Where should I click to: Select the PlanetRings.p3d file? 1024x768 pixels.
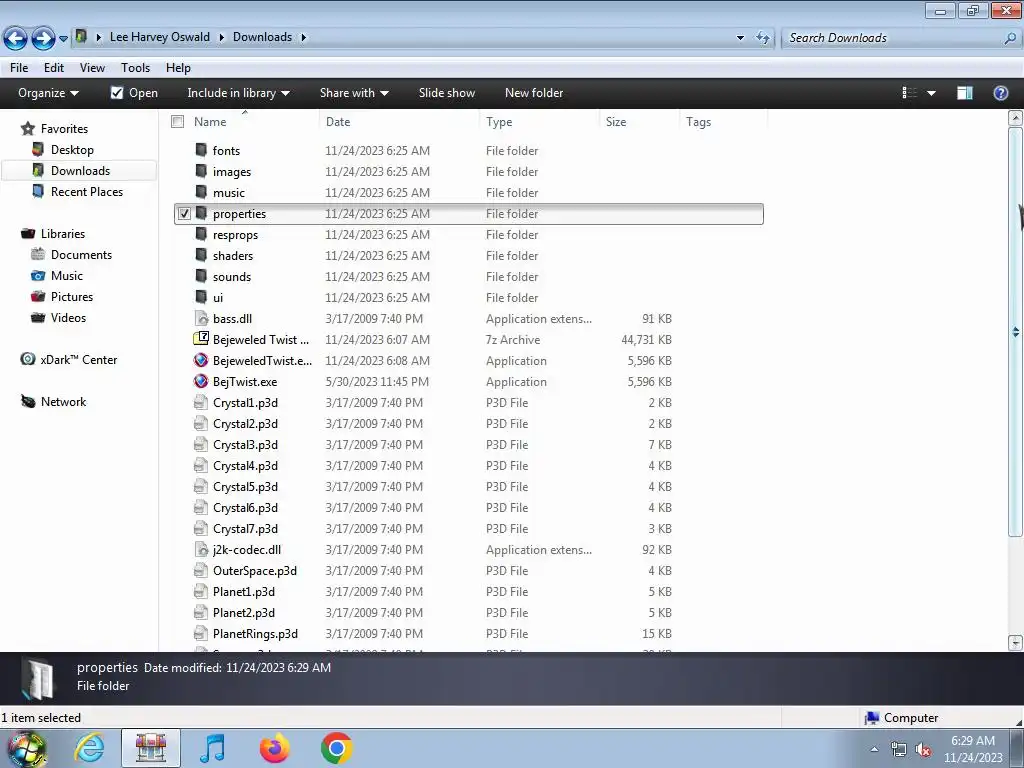pos(255,633)
